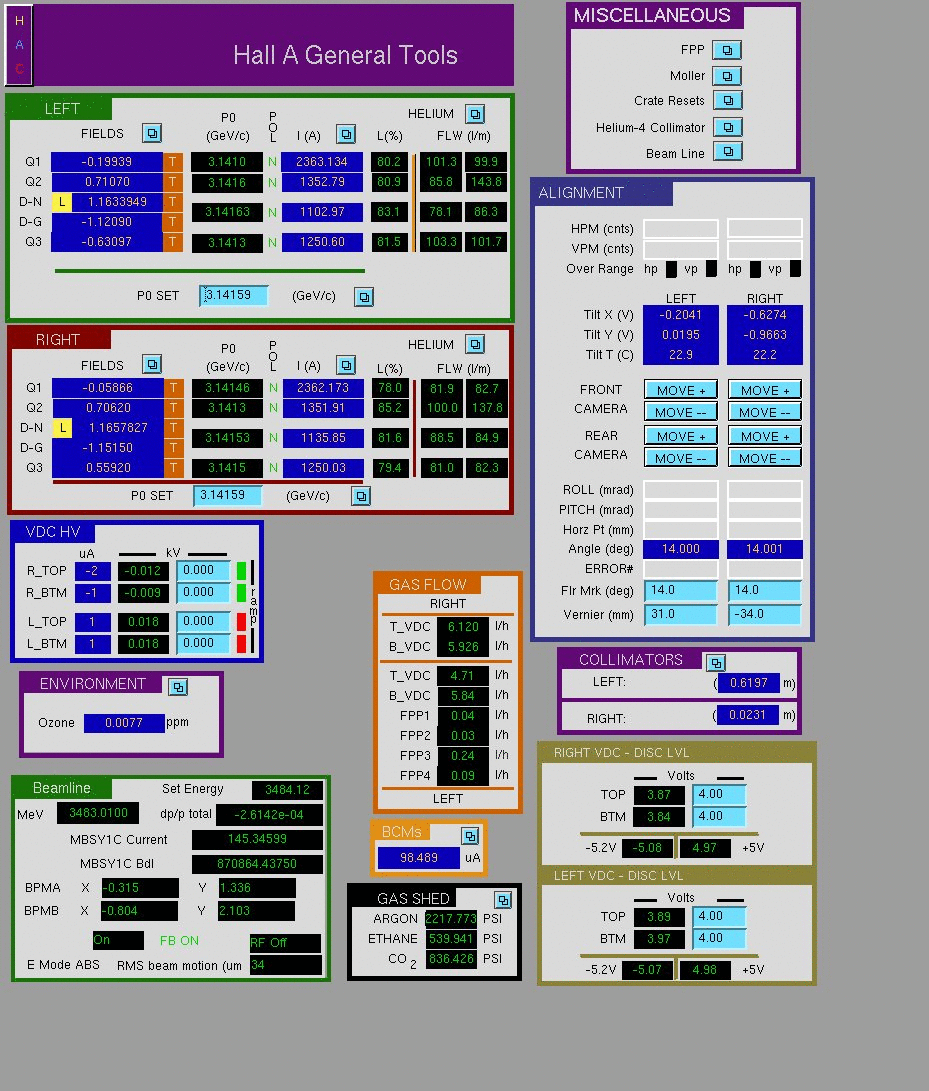This screenshot has height=1091, width=929.
Task: Click Set Energy value 3484.12
Action: 287,790
